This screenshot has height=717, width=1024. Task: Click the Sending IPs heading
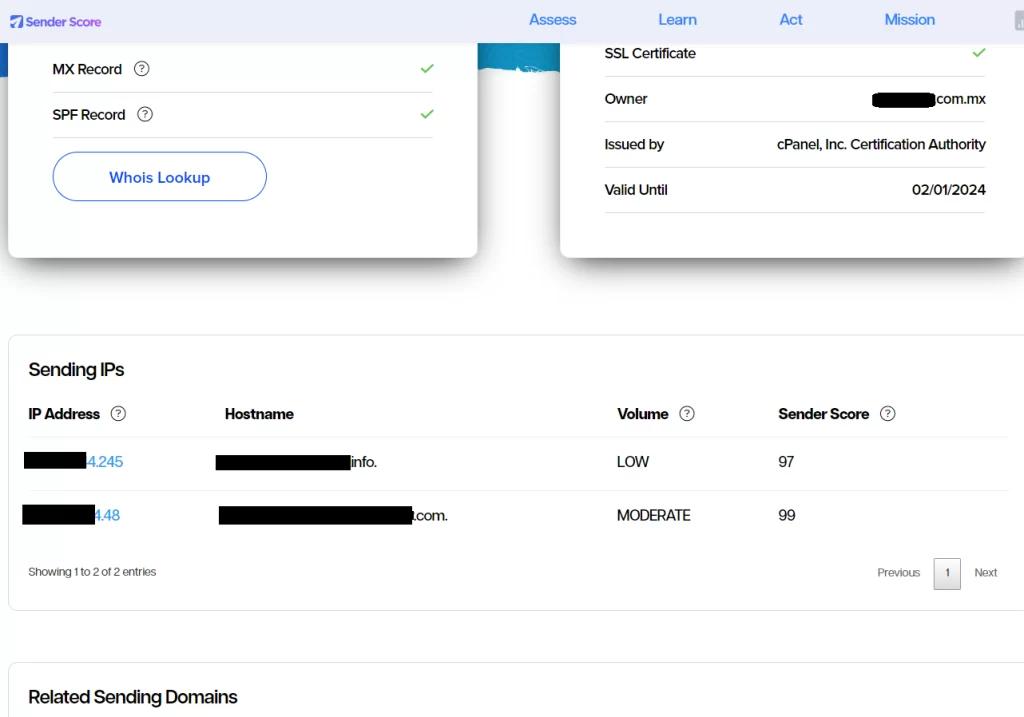(76, 370)
